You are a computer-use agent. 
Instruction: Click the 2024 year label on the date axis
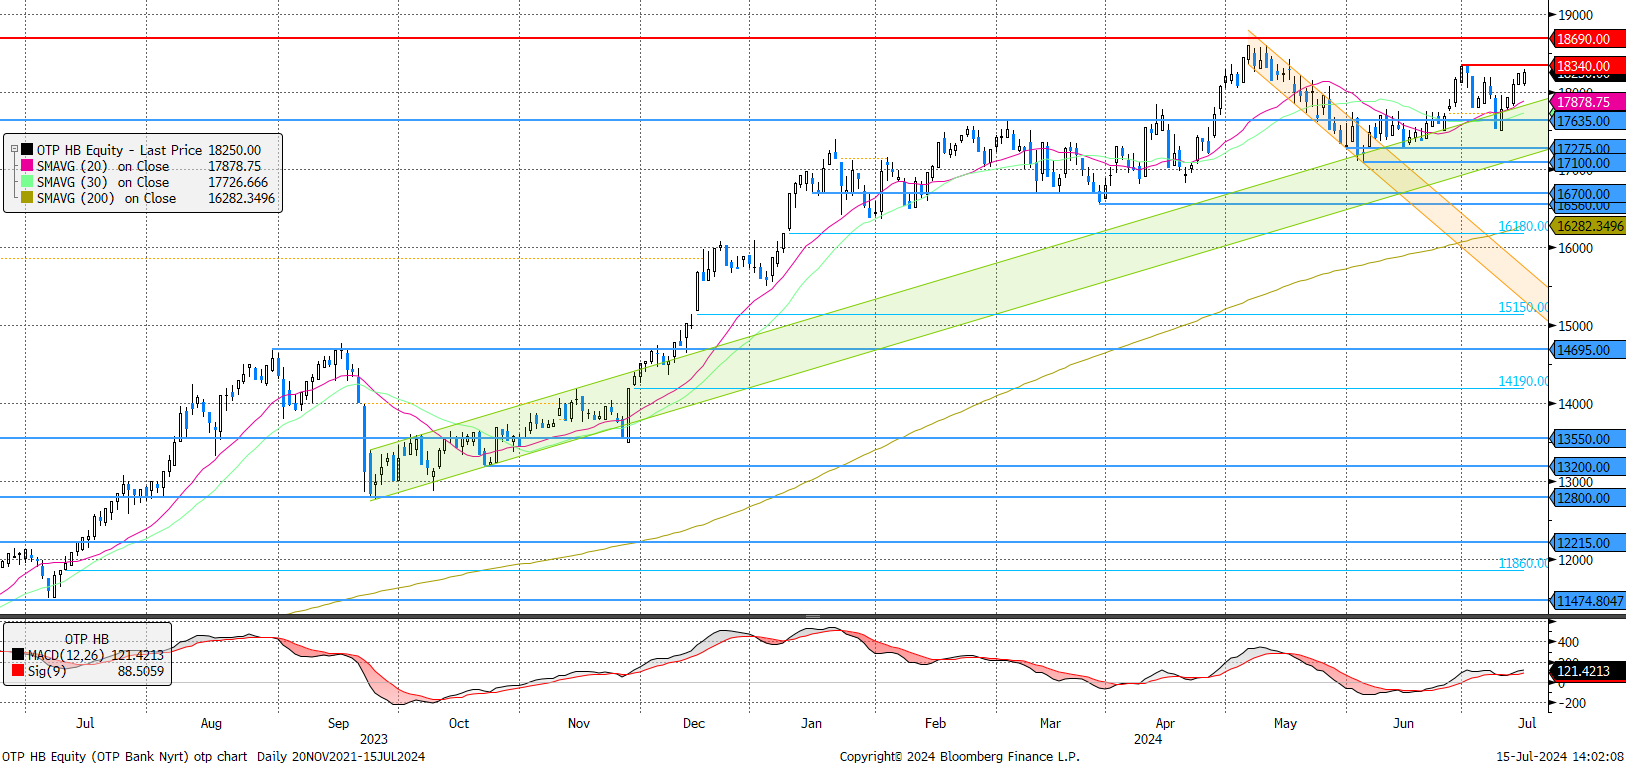(1148, 739)
